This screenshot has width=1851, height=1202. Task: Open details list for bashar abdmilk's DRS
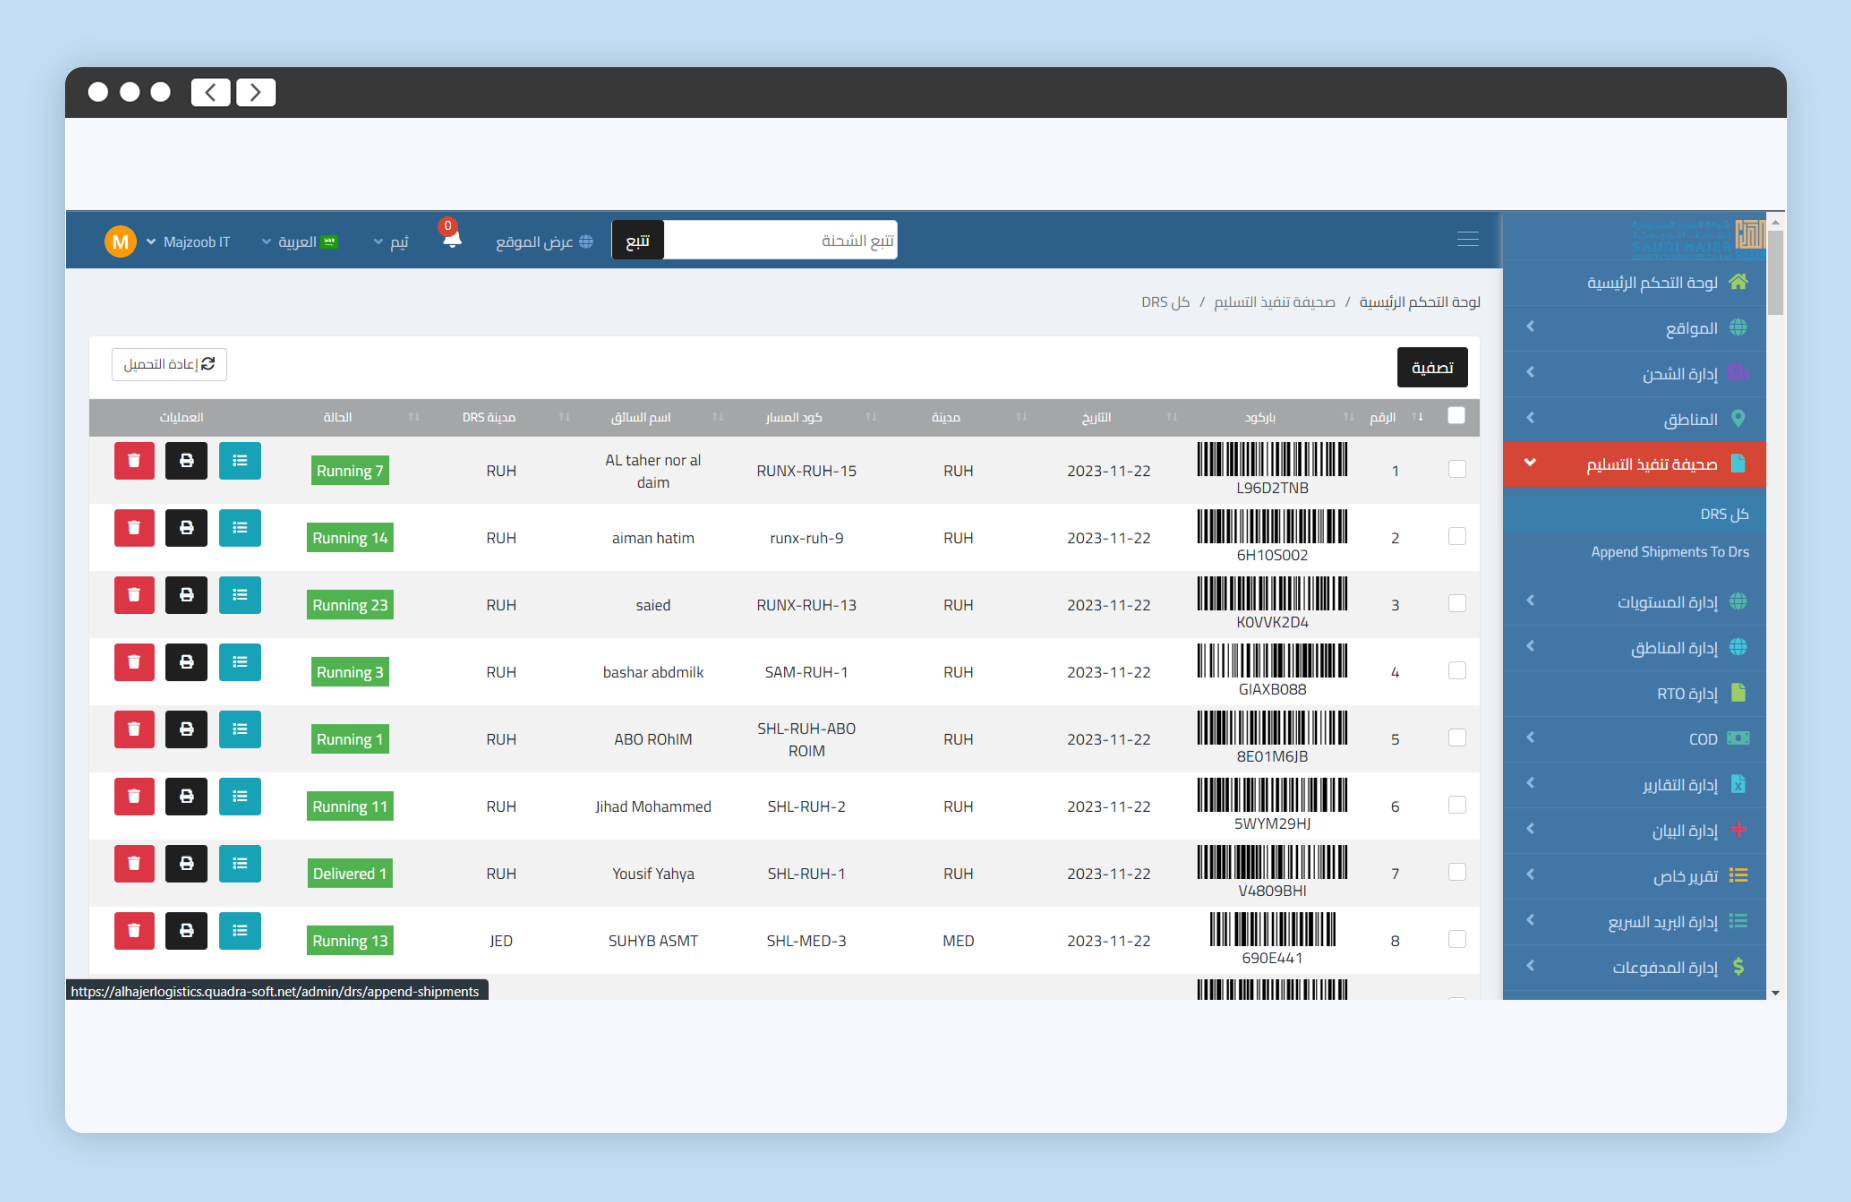click(x=240, y=662)
